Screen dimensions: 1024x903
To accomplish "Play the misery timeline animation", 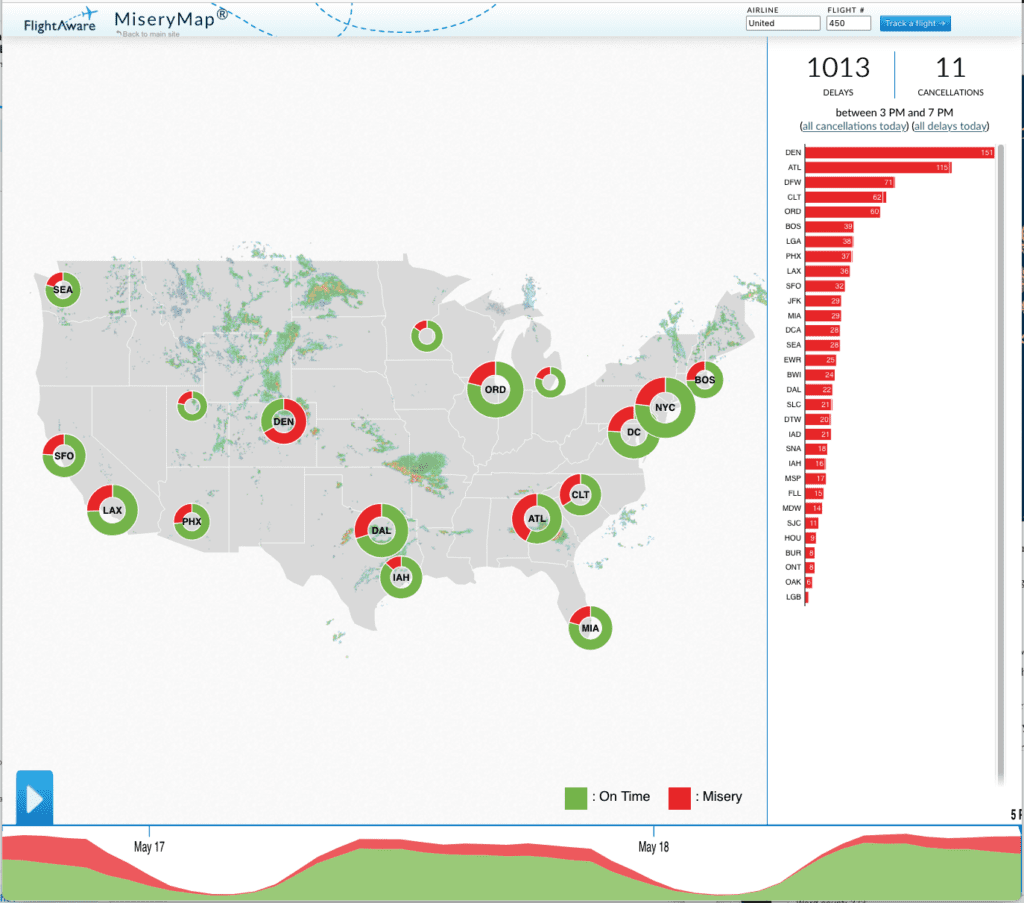I will point(35,798).
